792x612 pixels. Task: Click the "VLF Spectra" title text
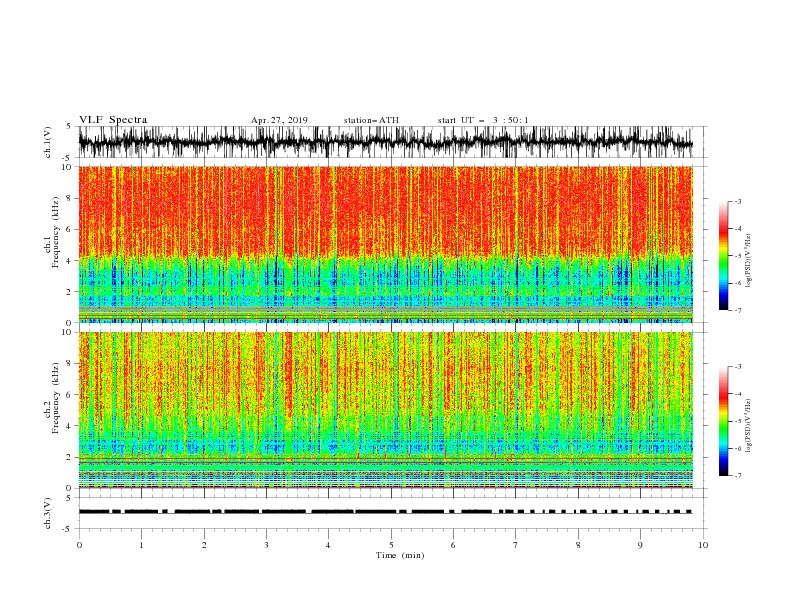tap(113, 120)
